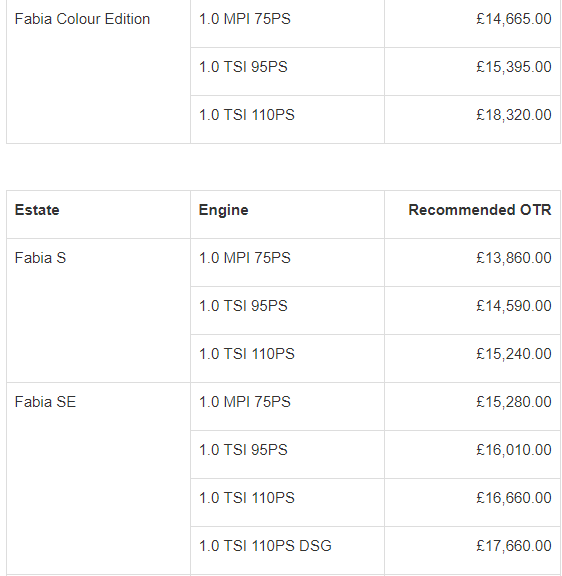Click the Recommended OTR header

[x=480, y=210]
